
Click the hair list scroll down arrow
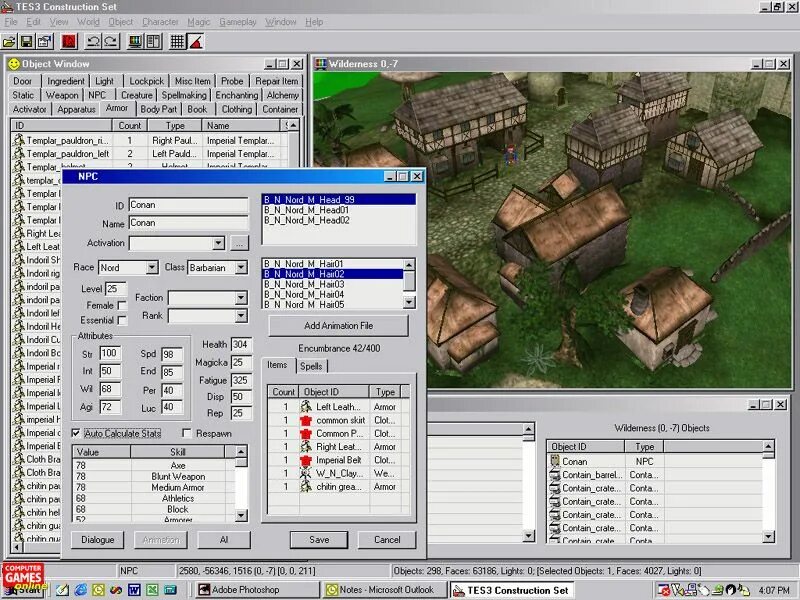(409, 303)
